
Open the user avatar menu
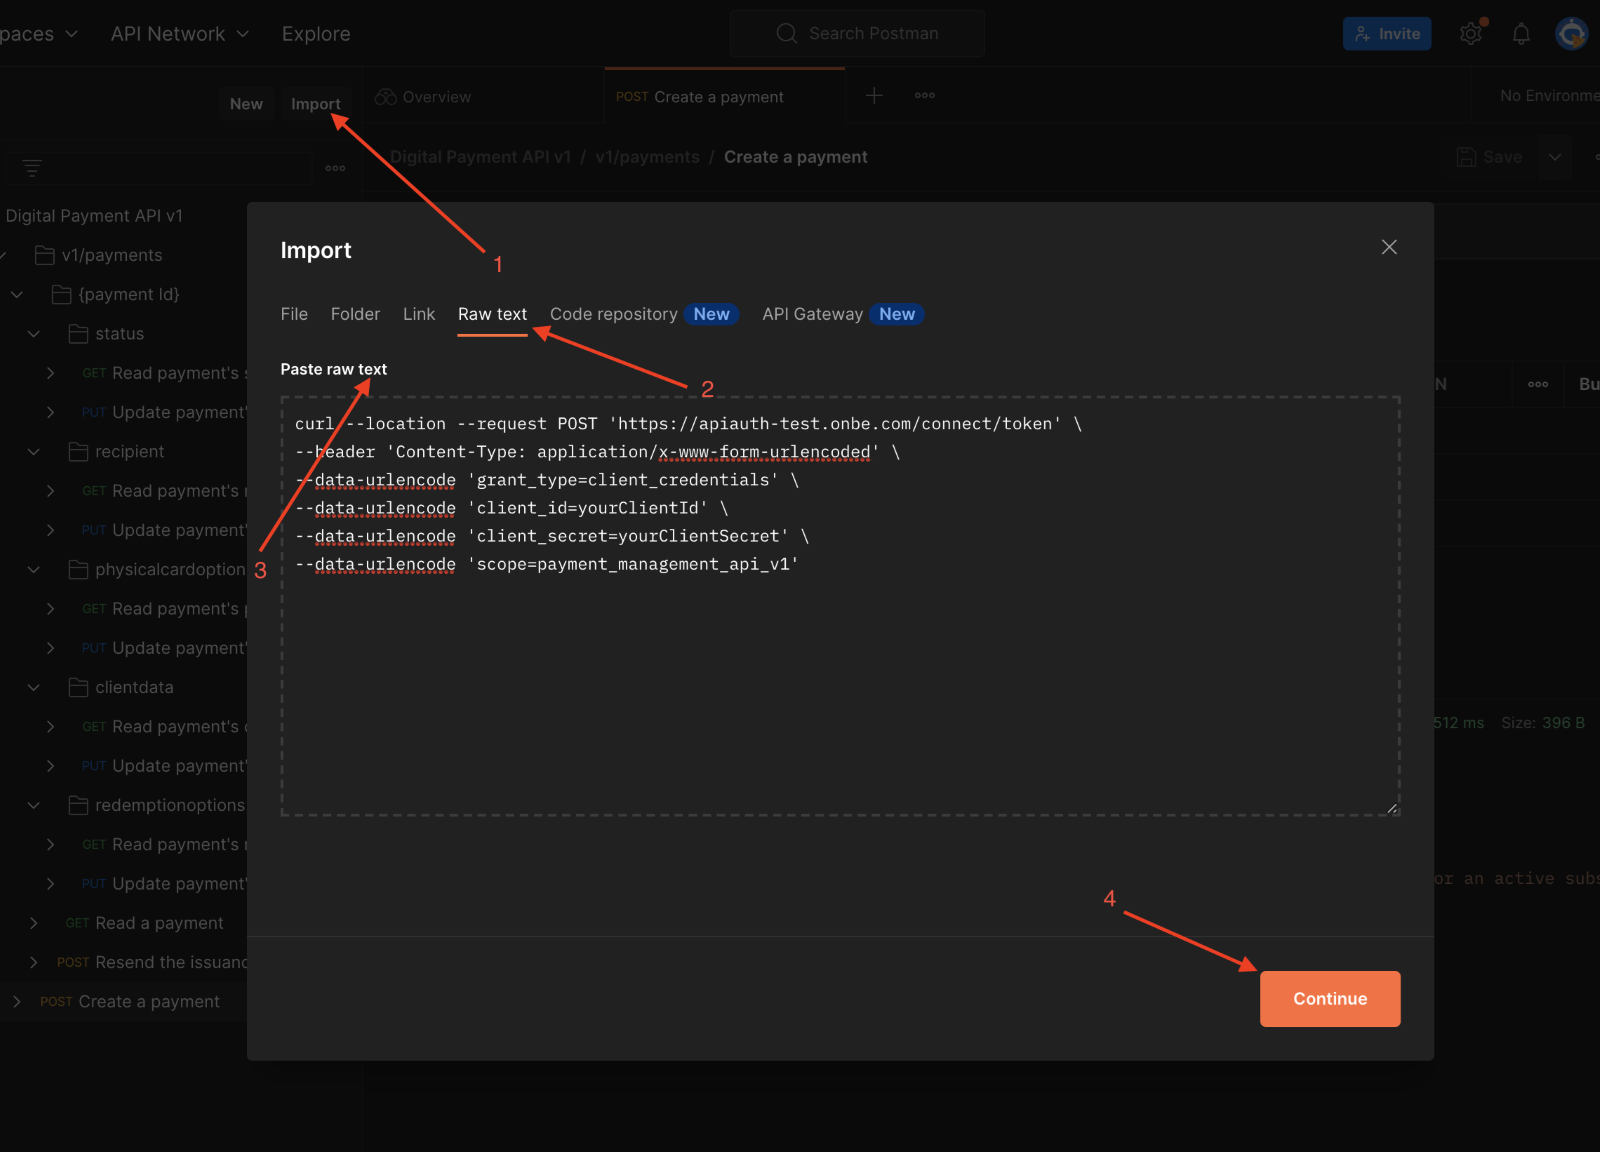pos(1572,34)
